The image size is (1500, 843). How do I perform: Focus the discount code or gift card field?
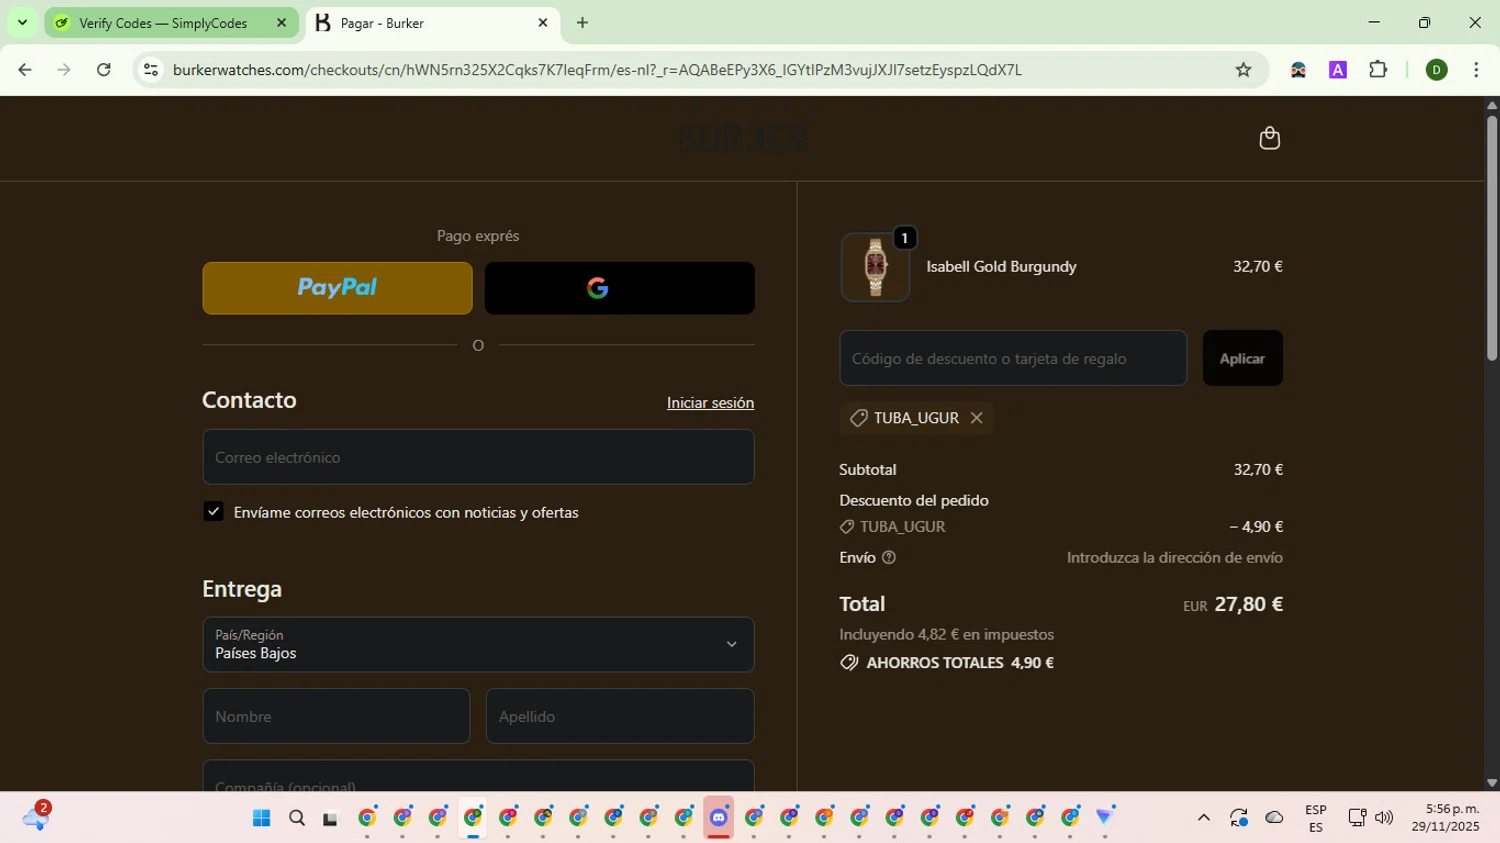click(1013, 358)
